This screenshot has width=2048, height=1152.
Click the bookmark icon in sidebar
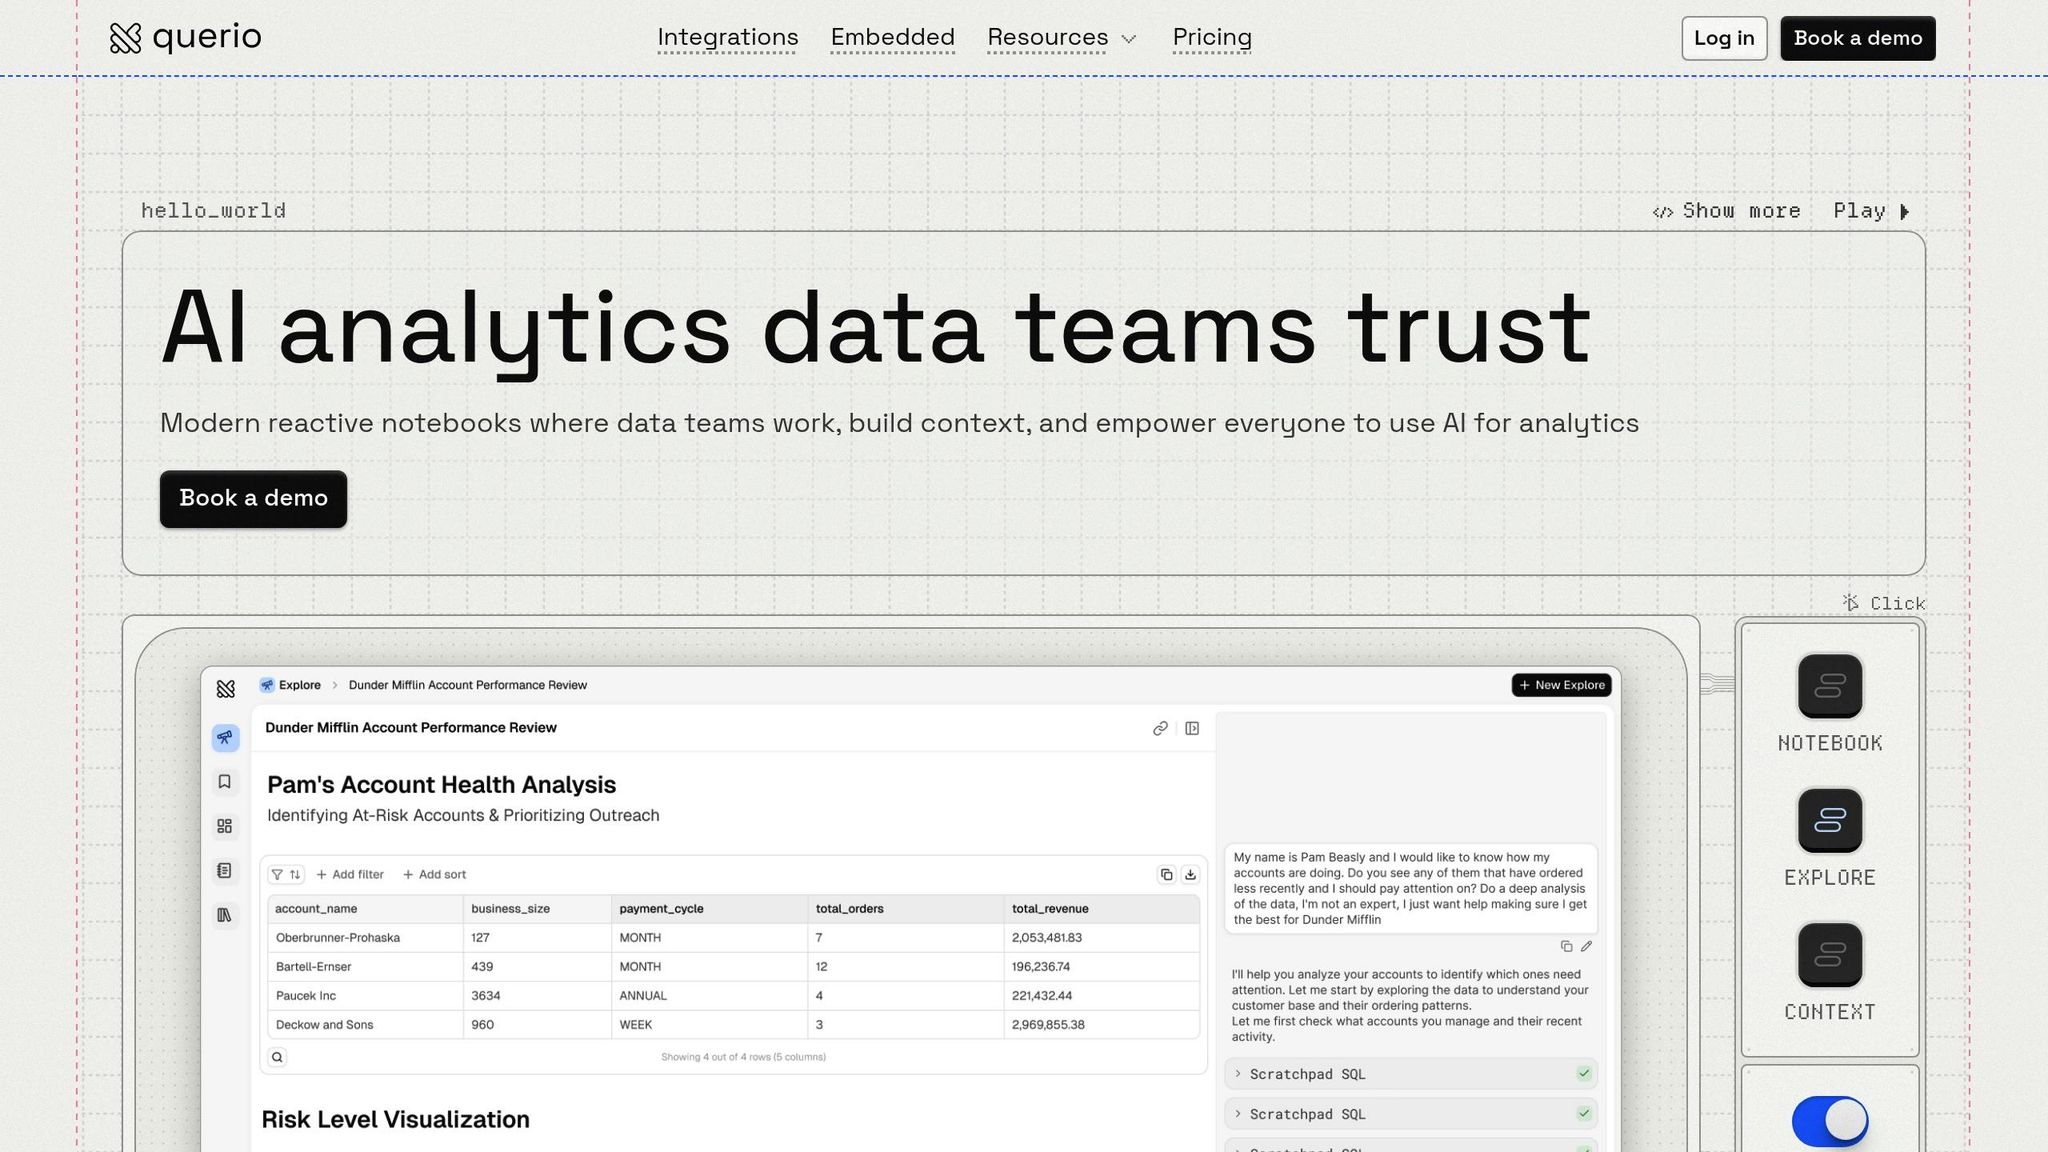tap(225, 782)
